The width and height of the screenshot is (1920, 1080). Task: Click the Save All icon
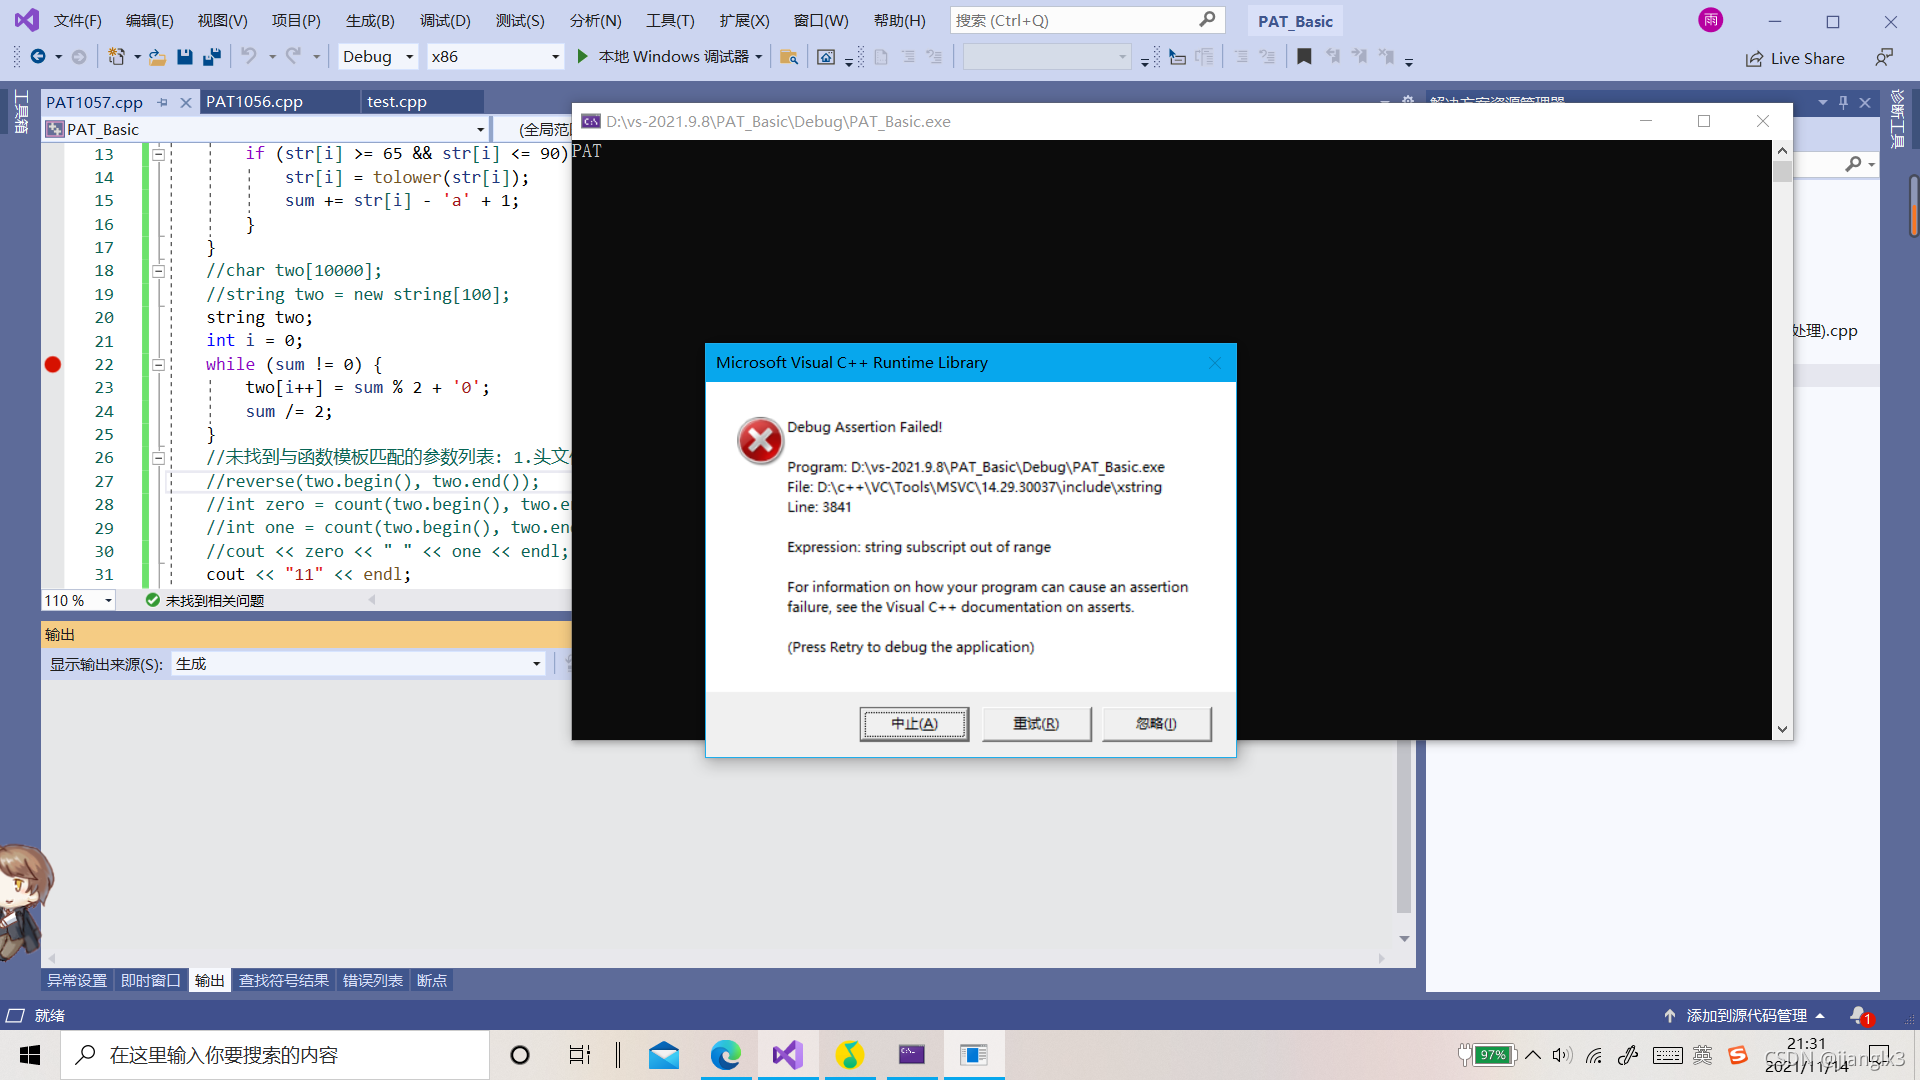(x=211, y=57)
